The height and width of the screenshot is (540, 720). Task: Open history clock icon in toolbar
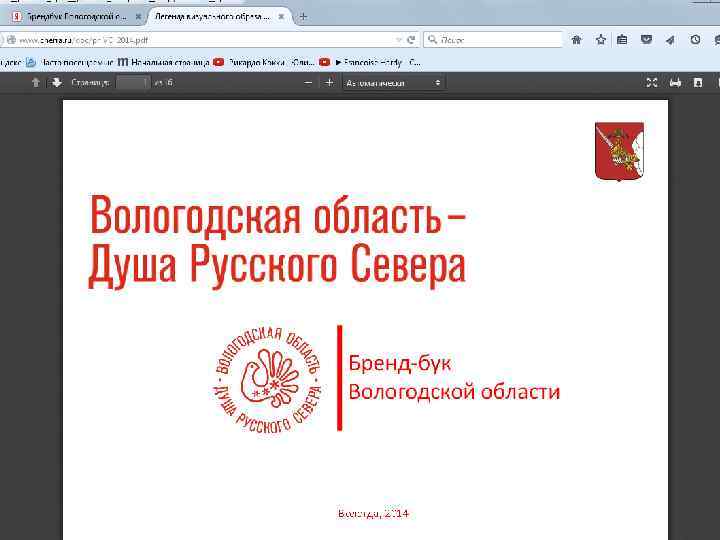tap(695, 40)
